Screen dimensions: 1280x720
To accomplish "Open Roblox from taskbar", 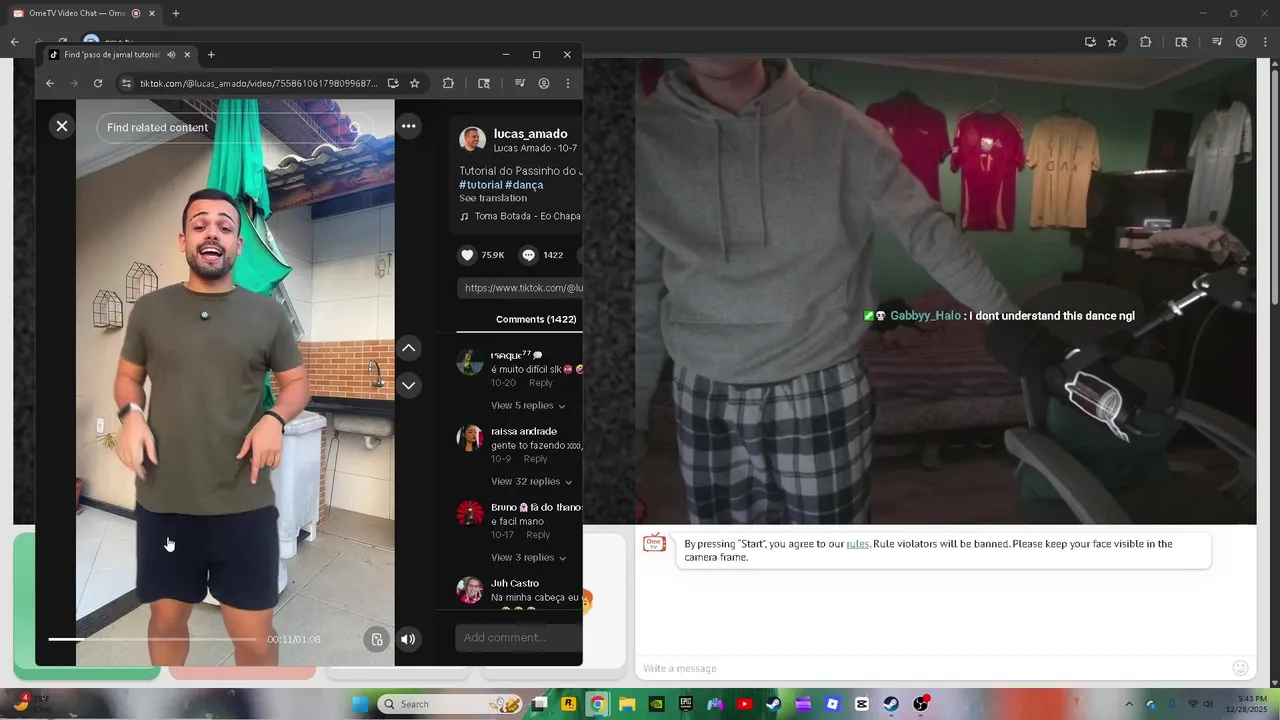I will (x=832, y=704).
